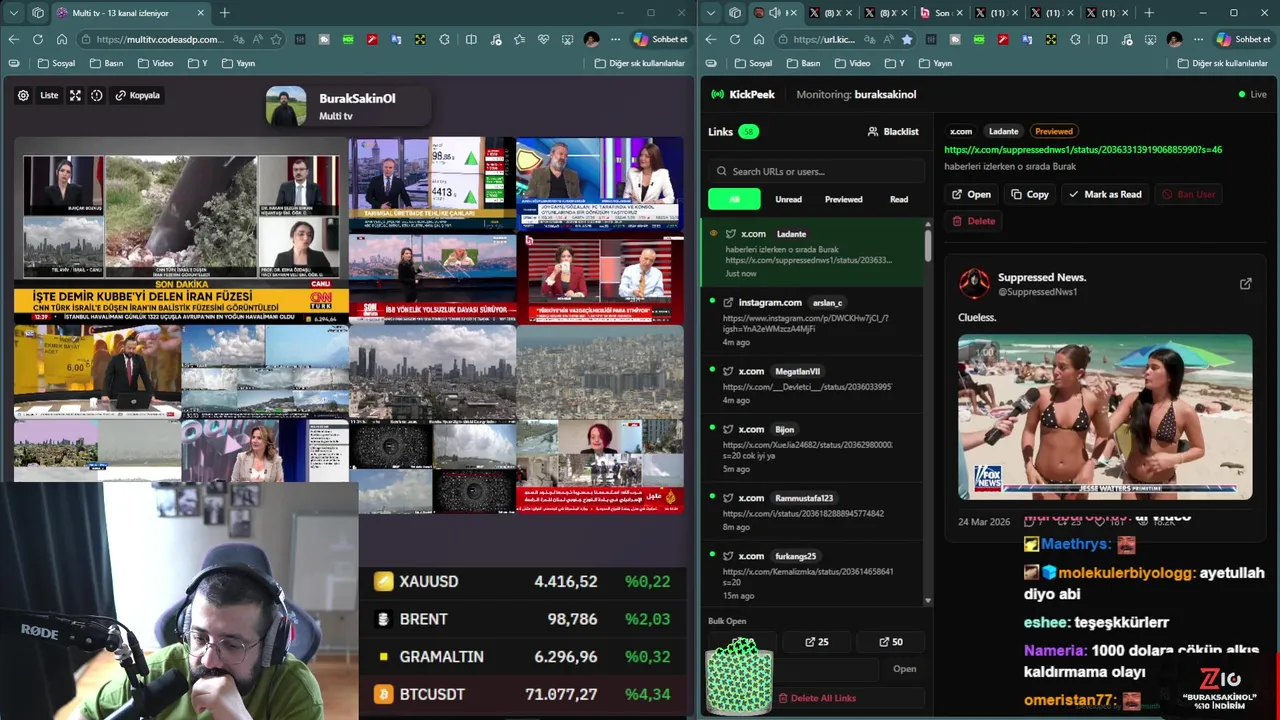Open Diğer sık kullanılanlar folder in left window
Viewport: 1280px width, 720px height.
[x=640, y=63]
